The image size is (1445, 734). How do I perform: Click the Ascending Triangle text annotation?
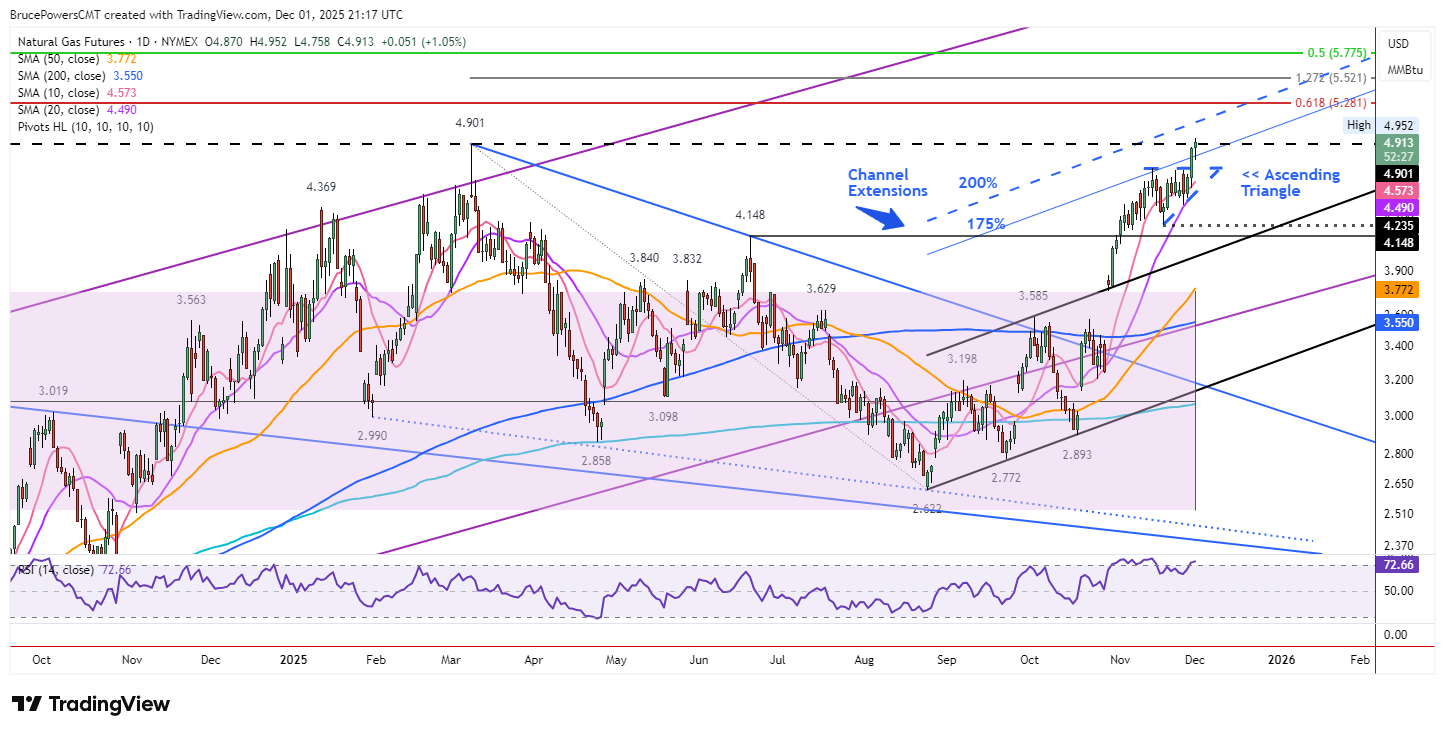[x=1290, y=182]
